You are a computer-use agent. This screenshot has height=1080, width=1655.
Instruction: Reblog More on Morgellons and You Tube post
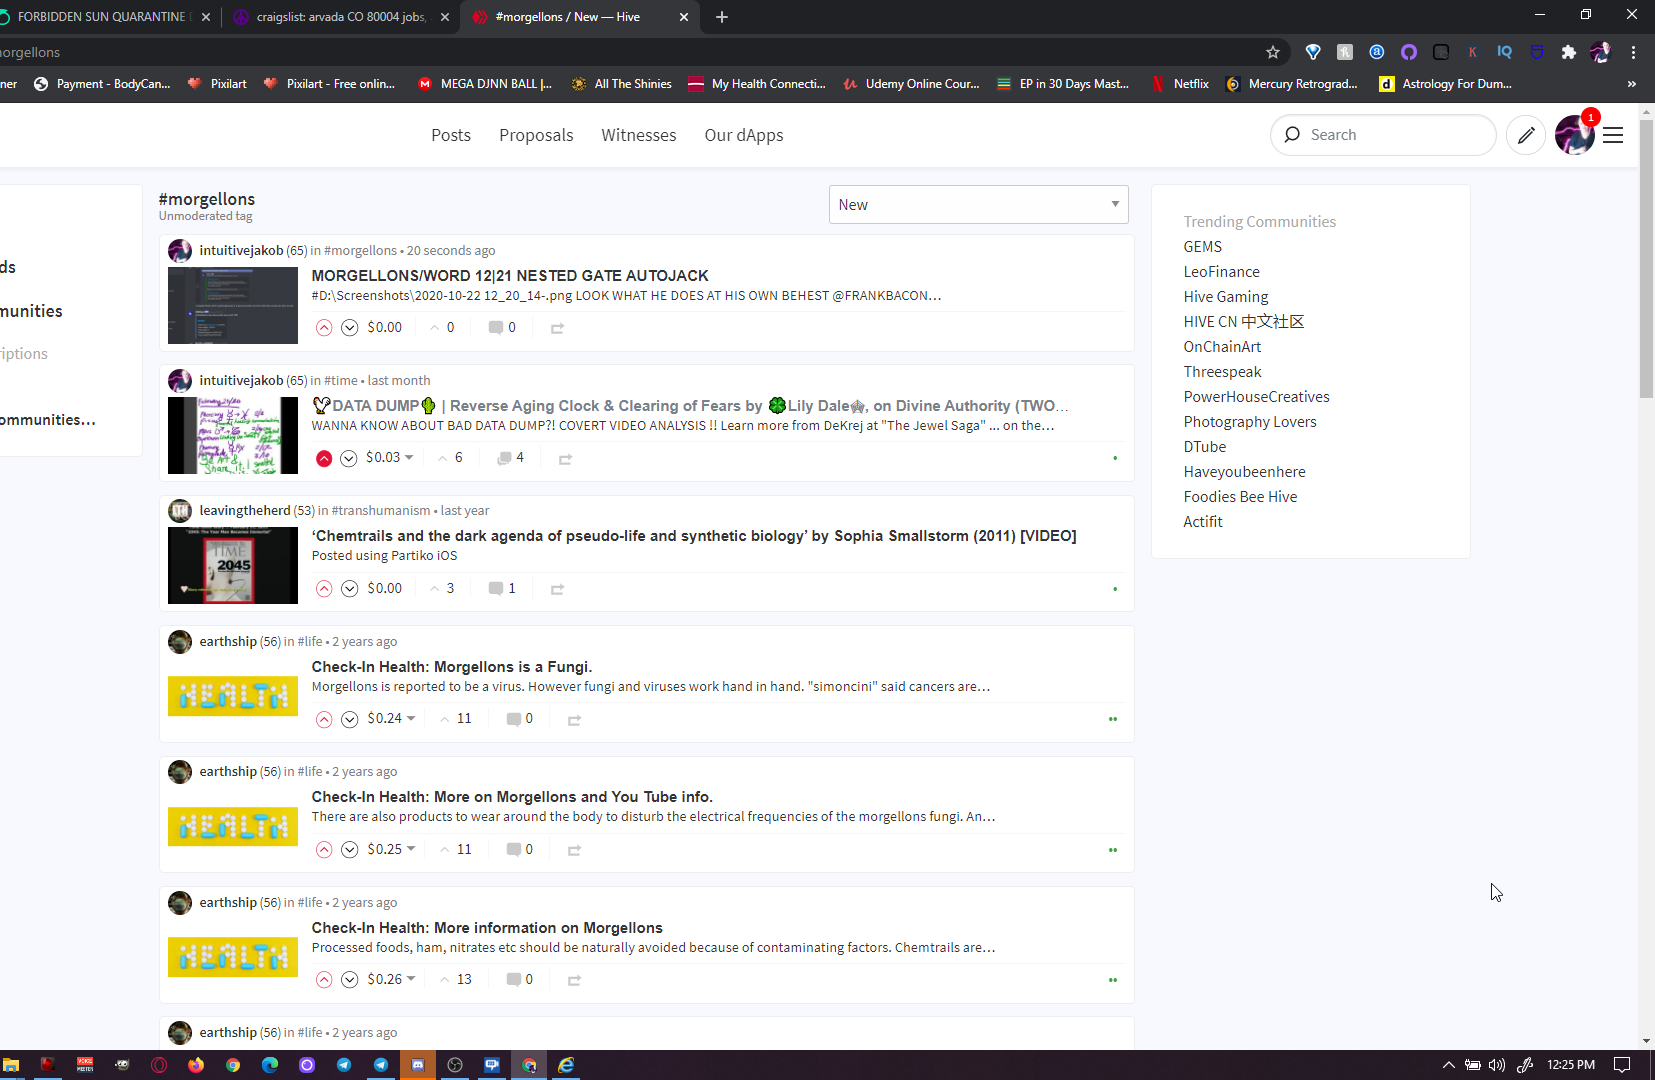tap(574, 850)
